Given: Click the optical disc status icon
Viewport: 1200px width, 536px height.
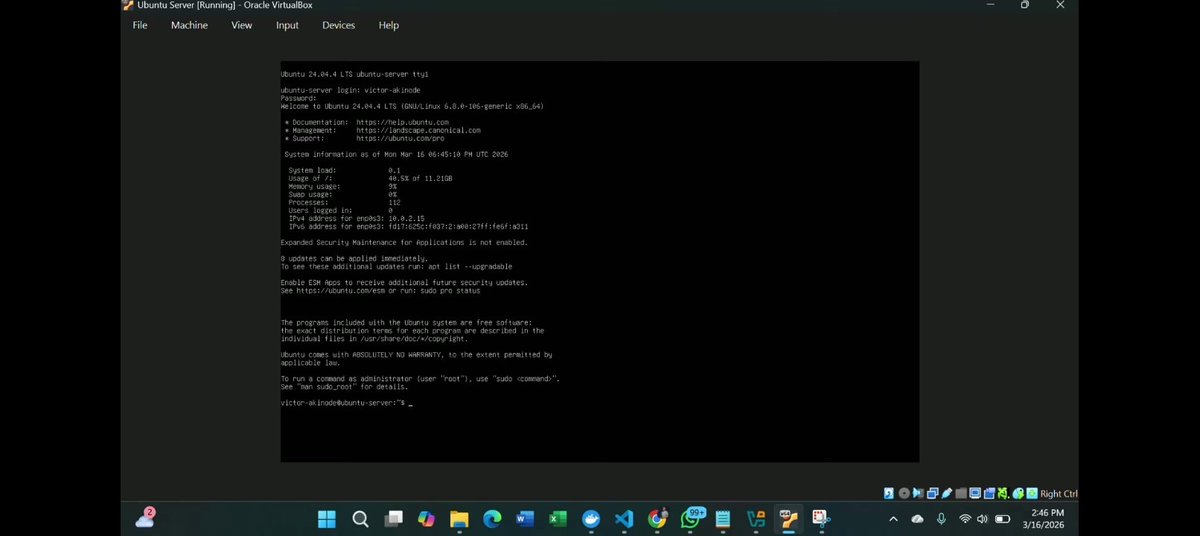Looking at the screenshot, I should (x=904, y=493).
